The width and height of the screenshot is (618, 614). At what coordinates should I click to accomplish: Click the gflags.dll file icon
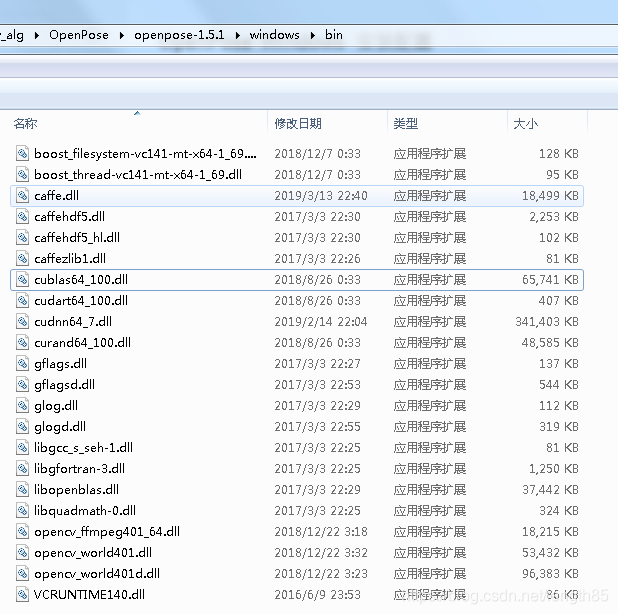[x=22, y=363]
